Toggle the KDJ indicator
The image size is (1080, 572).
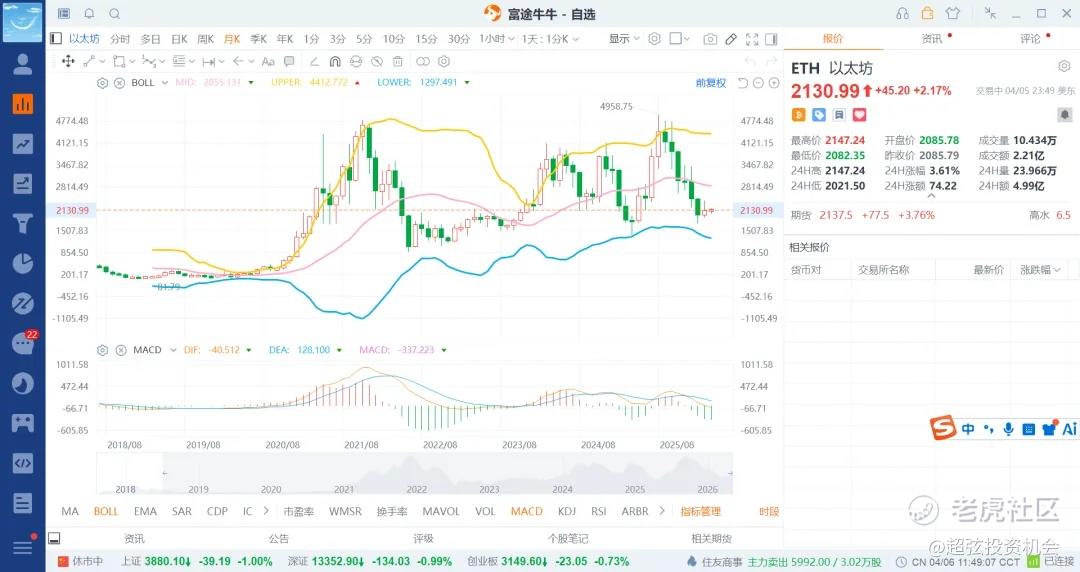tap(567, 511)
